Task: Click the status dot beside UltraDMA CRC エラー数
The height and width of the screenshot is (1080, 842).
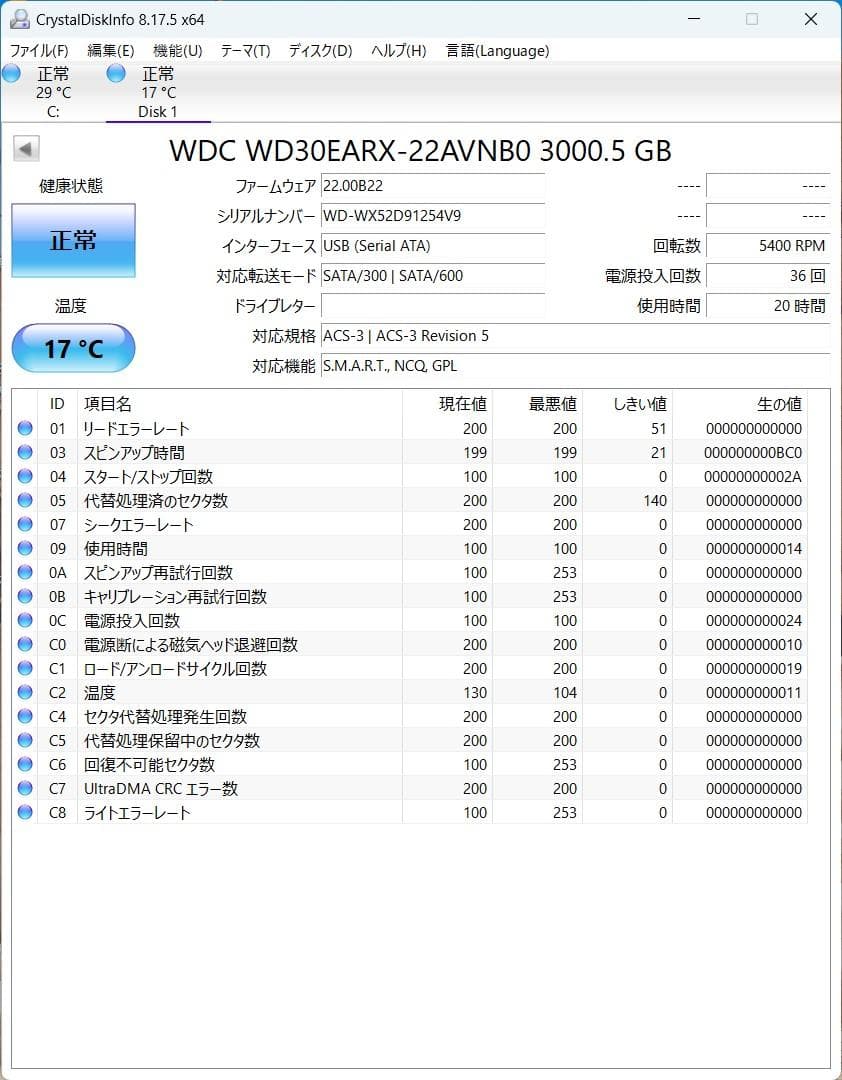Action: tap(25, 788)
